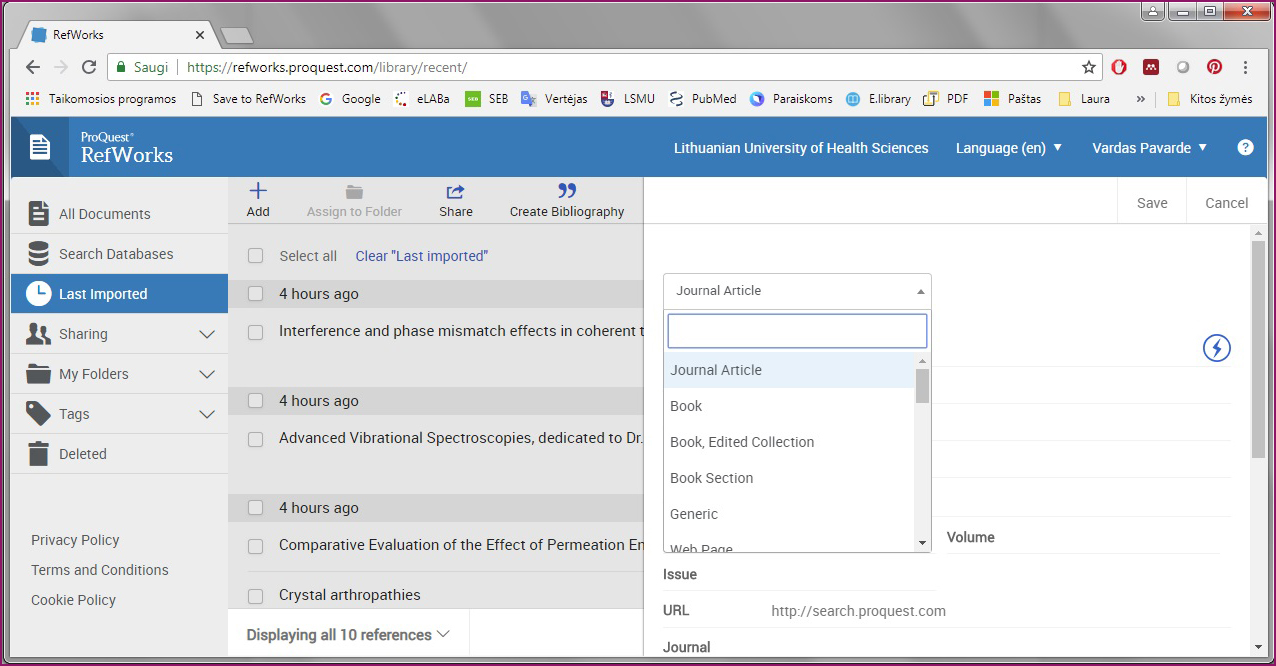Expand the Vardas Pavarde user menu
This screenshot has width=1276, height=666.
tap(1149, 148)
